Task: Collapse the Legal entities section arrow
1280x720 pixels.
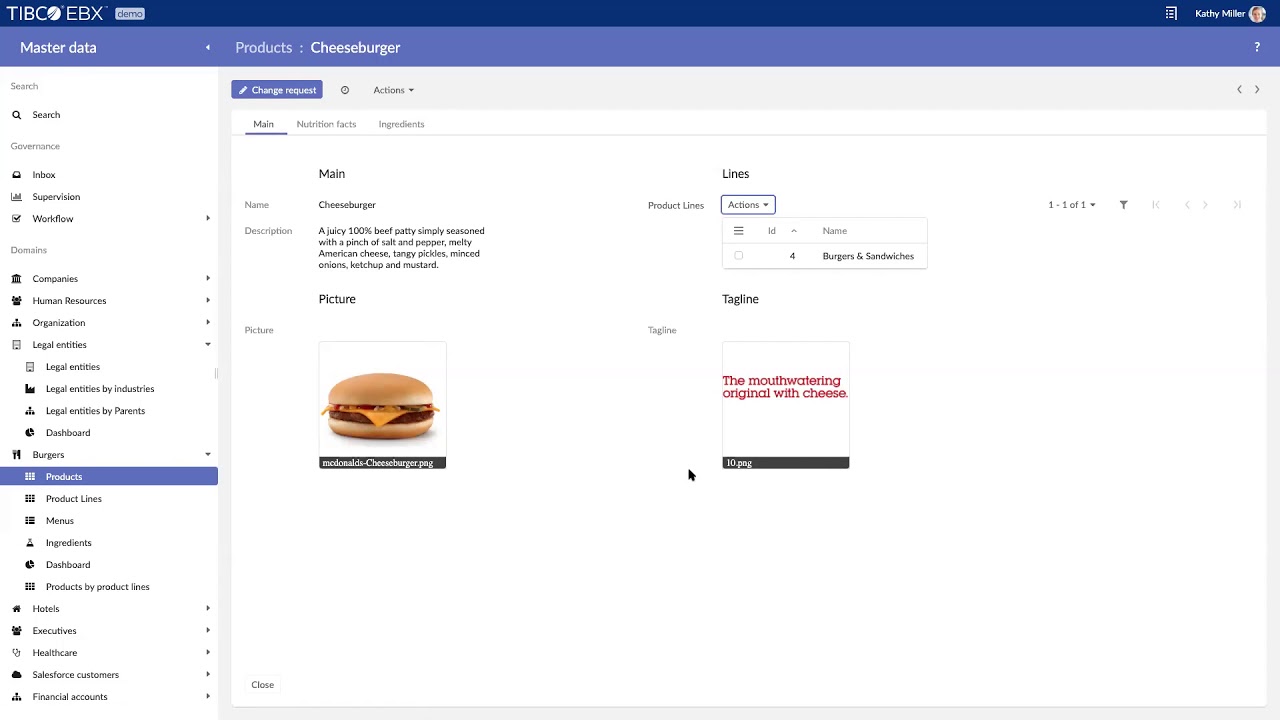Action: click(208, 345)
